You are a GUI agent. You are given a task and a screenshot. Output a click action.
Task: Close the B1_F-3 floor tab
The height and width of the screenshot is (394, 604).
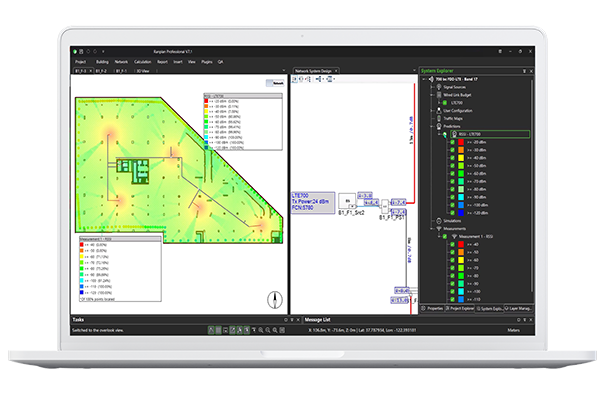click(91, 71)
